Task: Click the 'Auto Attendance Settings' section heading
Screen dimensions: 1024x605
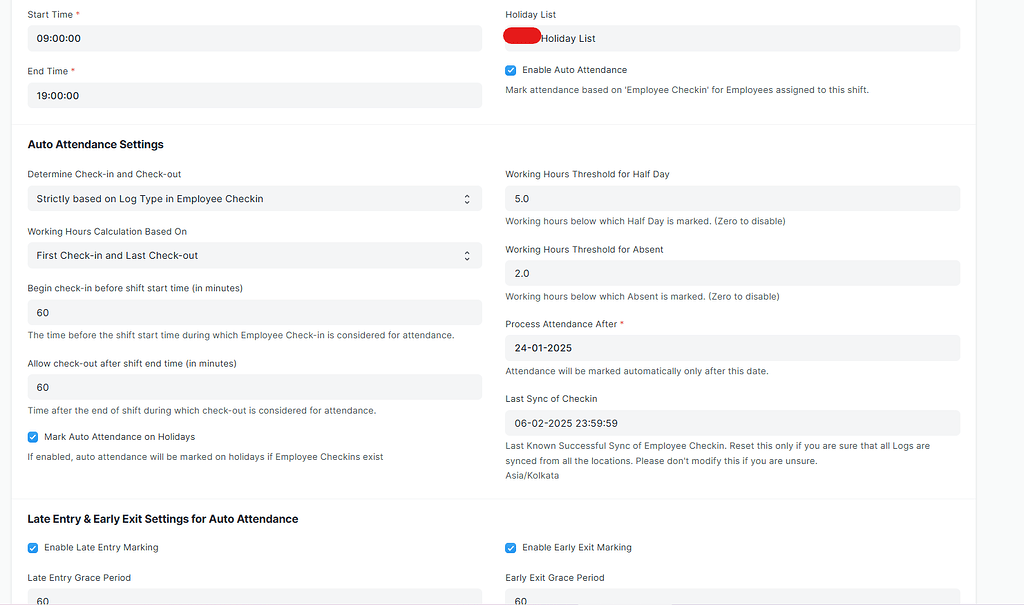Action: [x=95, y=144]
